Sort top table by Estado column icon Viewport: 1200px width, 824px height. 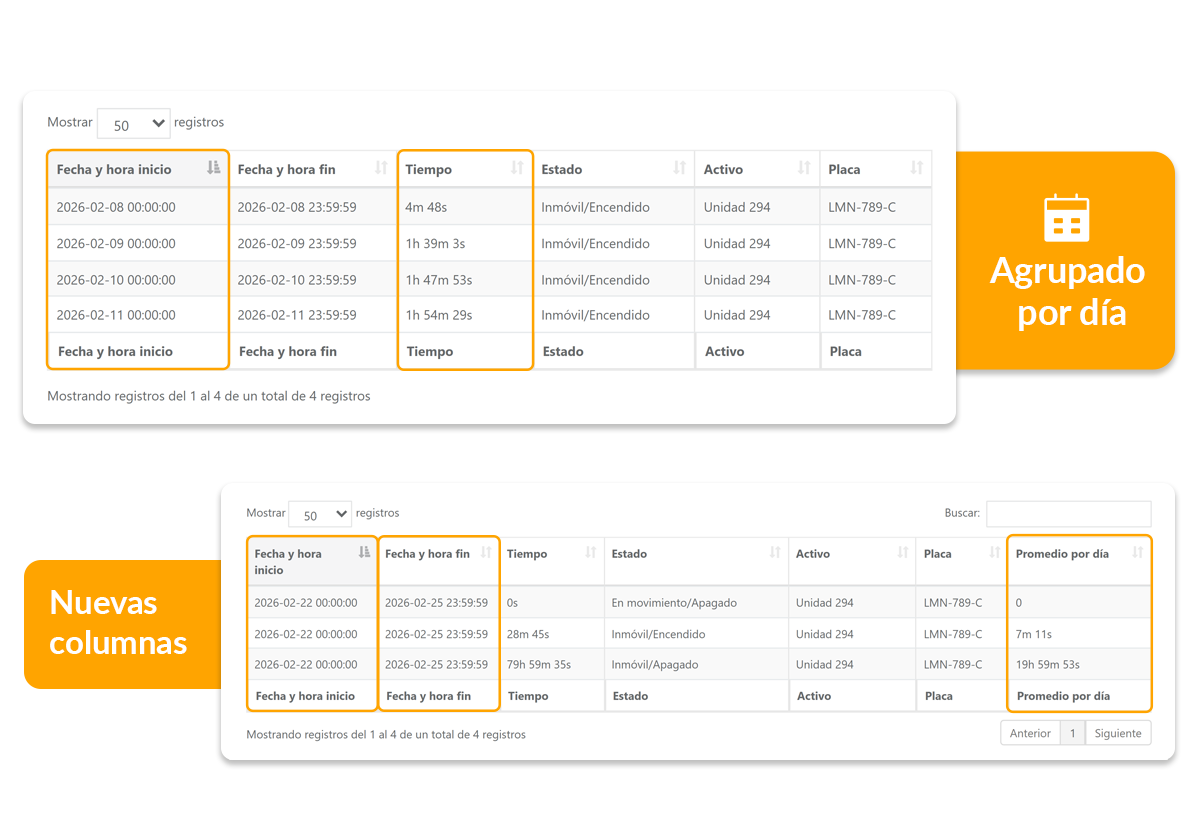pyautogui.click(x=680, y=168)
